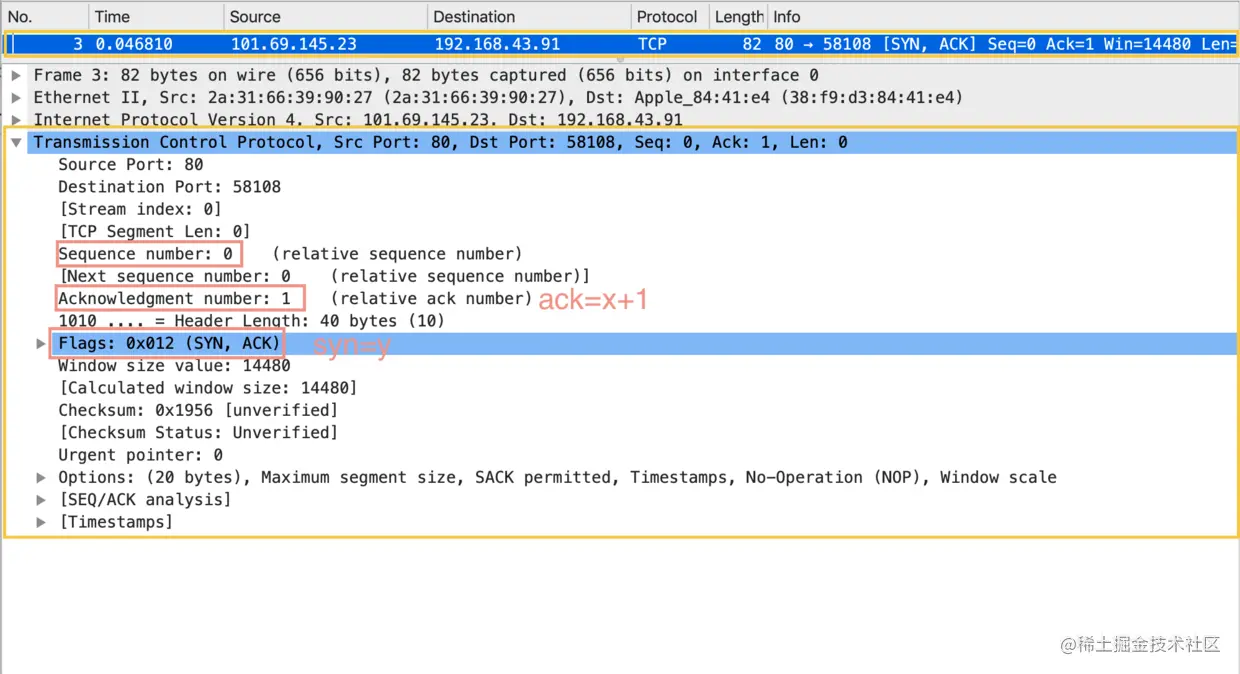Sort by Length column header
1240x674 pixels.
pos(738,17)
